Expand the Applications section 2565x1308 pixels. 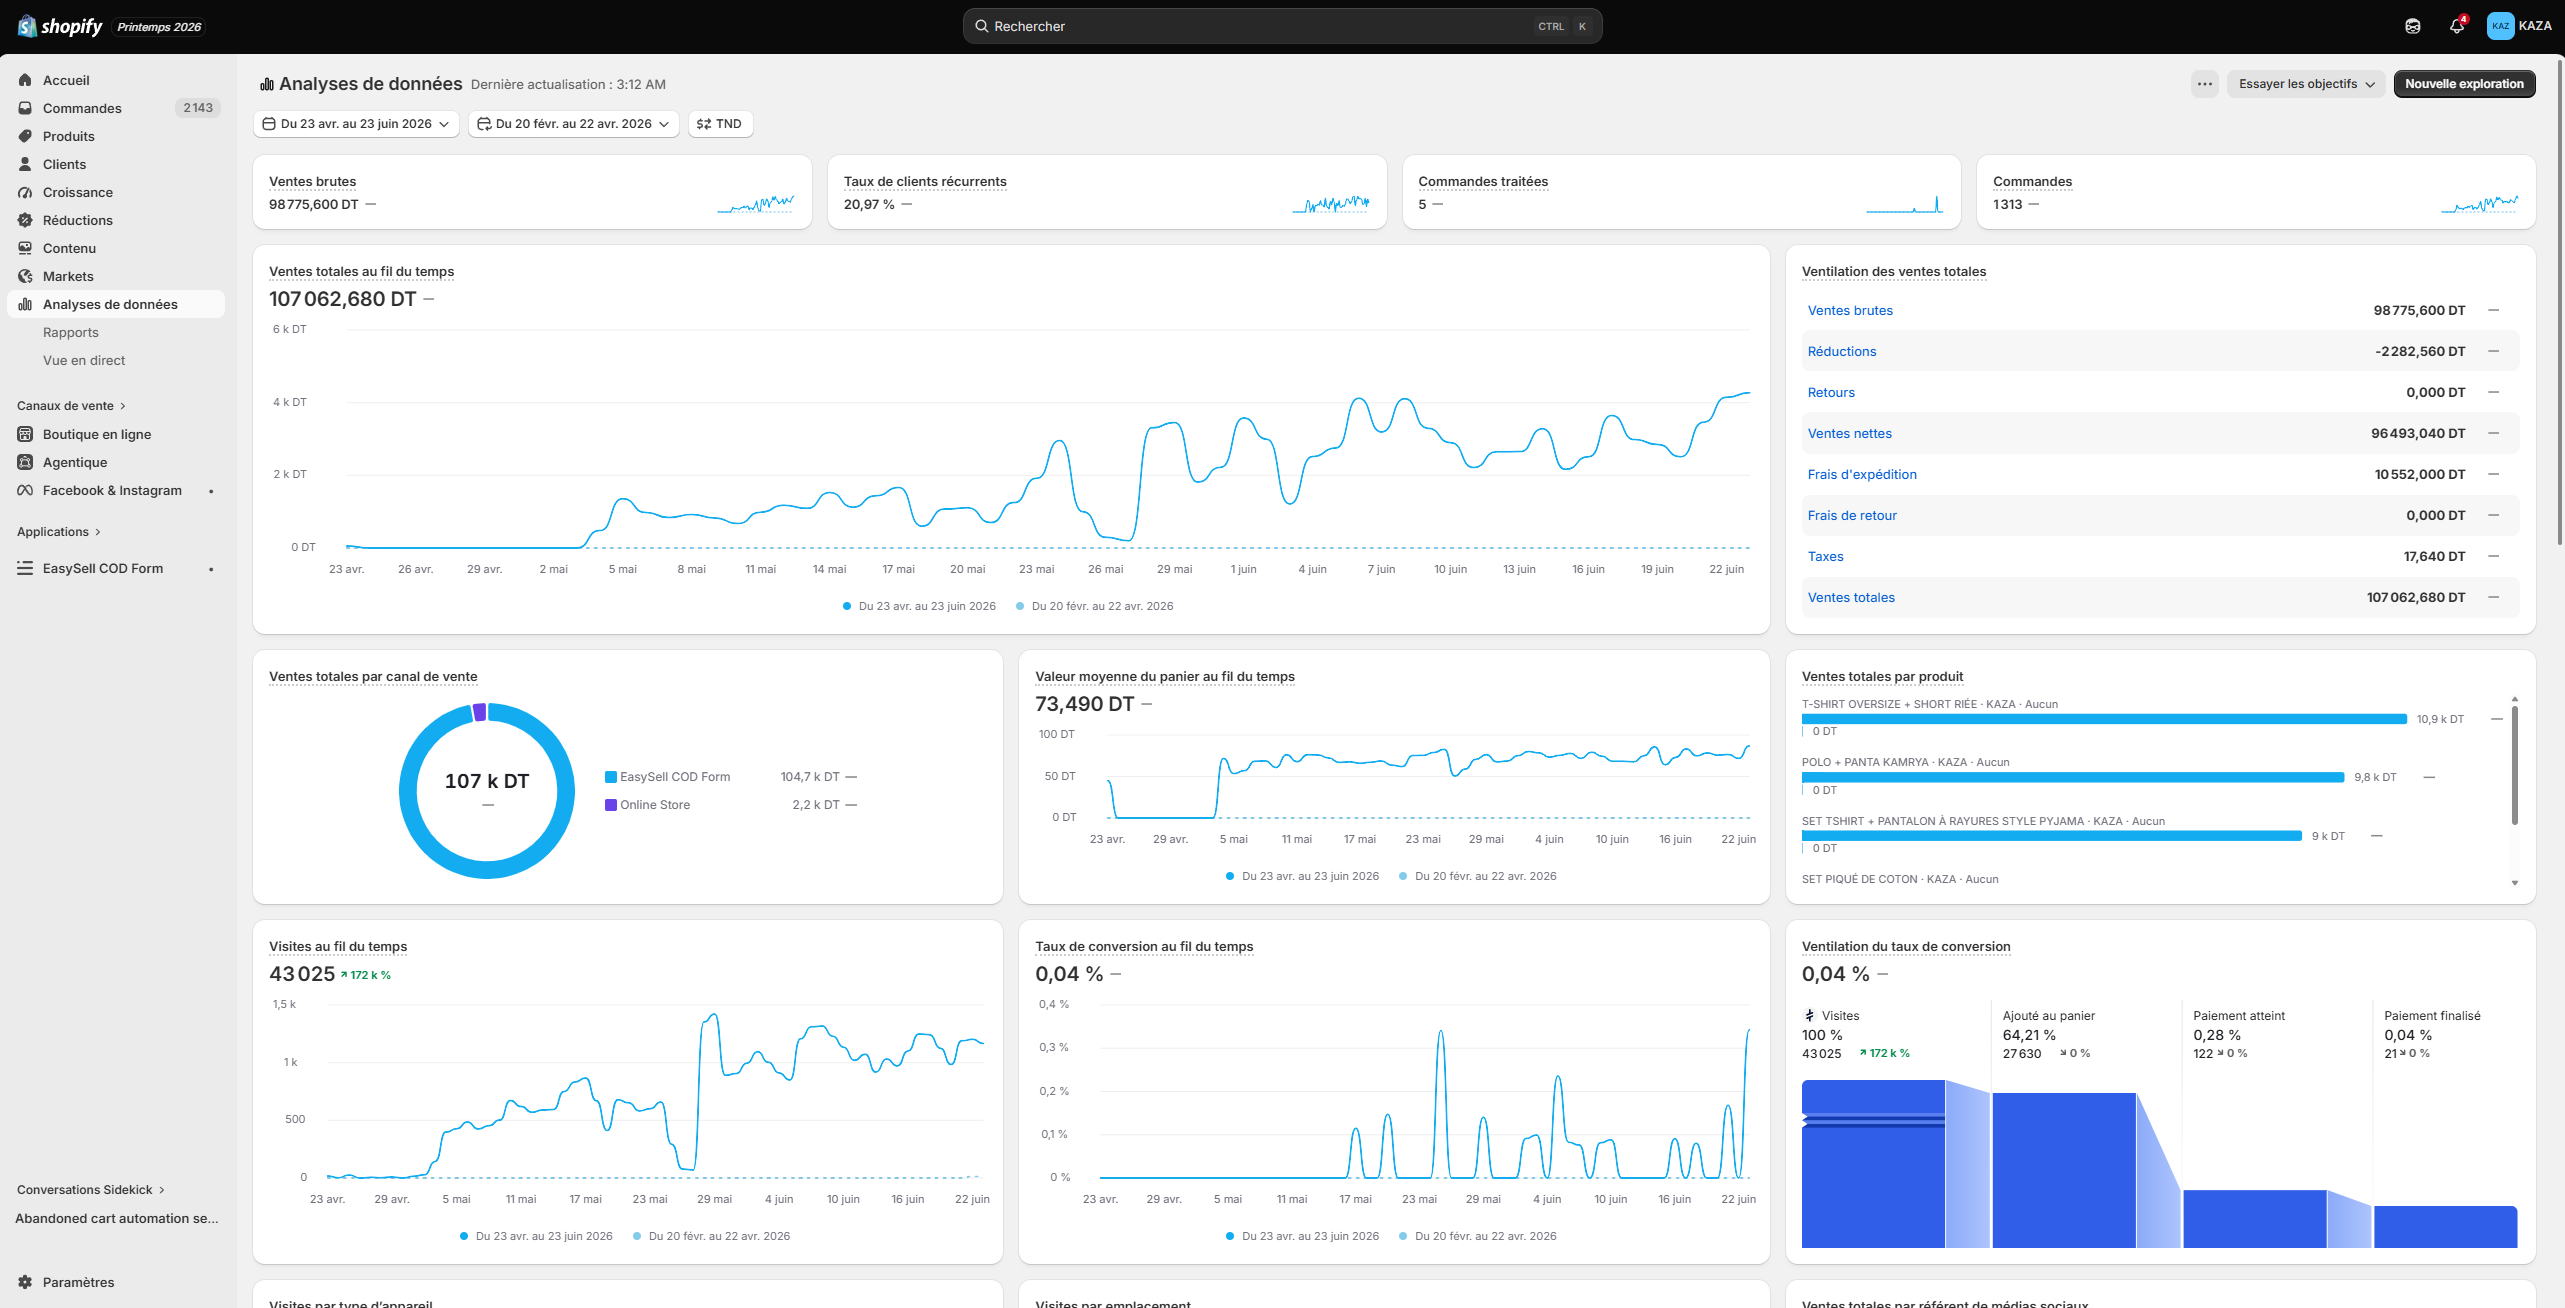[x=59, y=532]
